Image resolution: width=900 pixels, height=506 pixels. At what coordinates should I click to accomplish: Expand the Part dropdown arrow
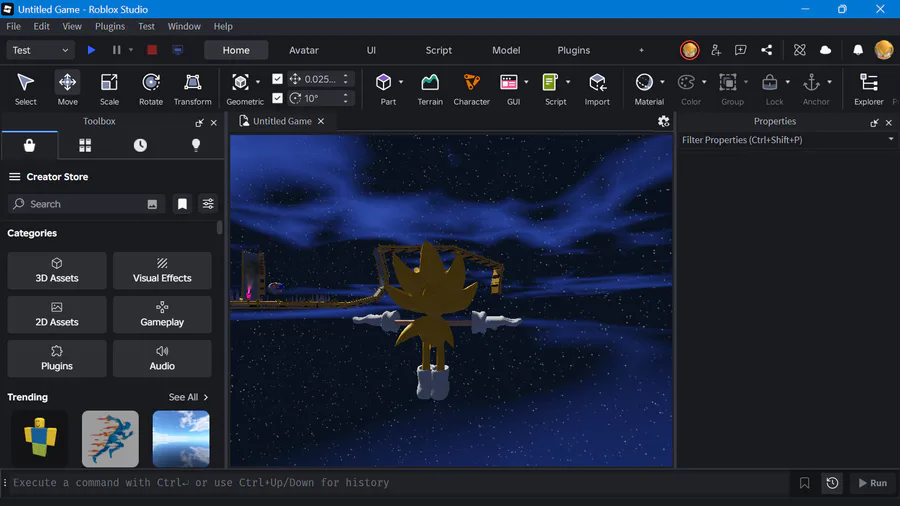(x=401, y=82)
